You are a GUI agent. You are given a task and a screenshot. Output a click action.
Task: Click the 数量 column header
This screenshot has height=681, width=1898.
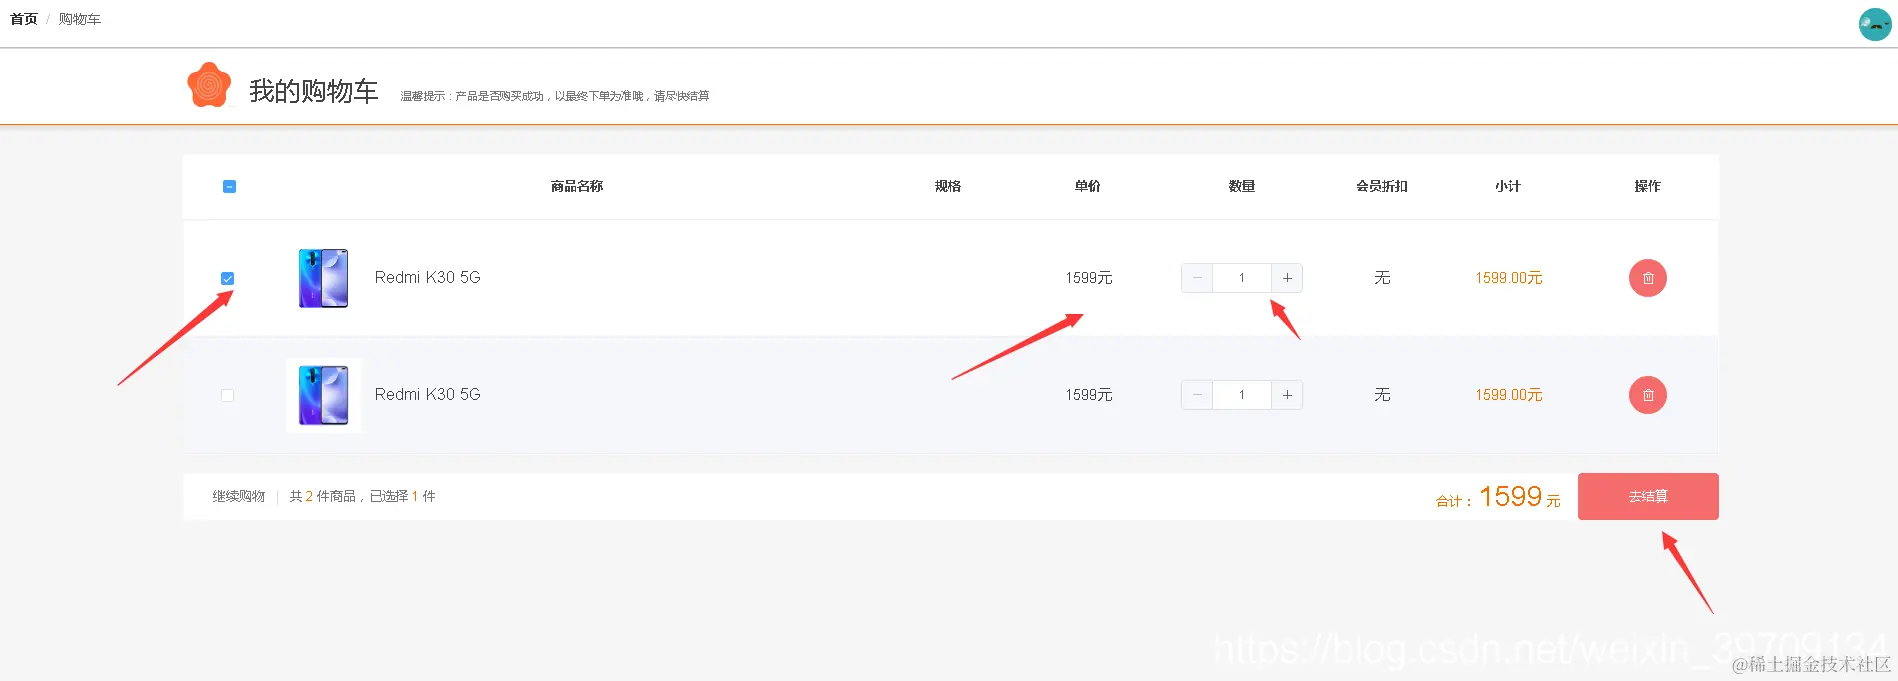1242,186
